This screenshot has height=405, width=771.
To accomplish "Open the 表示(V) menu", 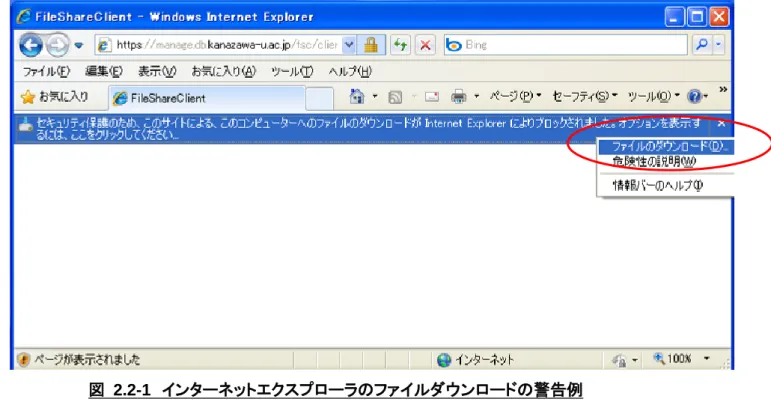I will click(x=157, y=72).
